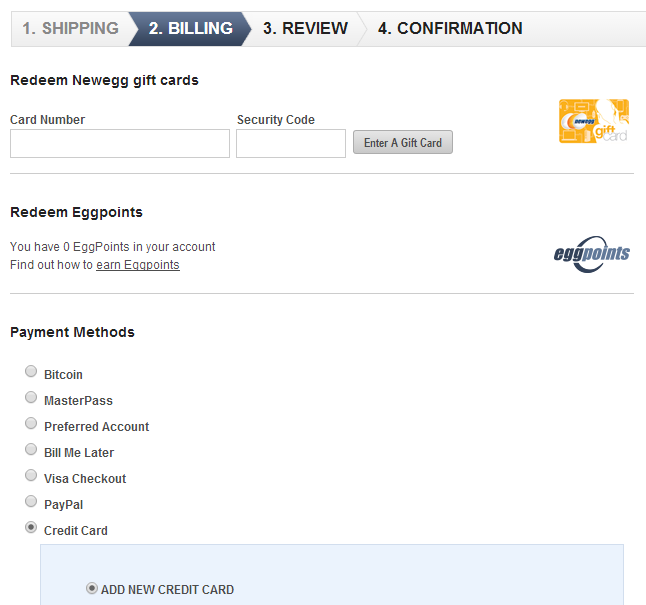646x605 pixels.
Task: Click the Redeem Newegg gift cards heading
Action: [104, 80]
